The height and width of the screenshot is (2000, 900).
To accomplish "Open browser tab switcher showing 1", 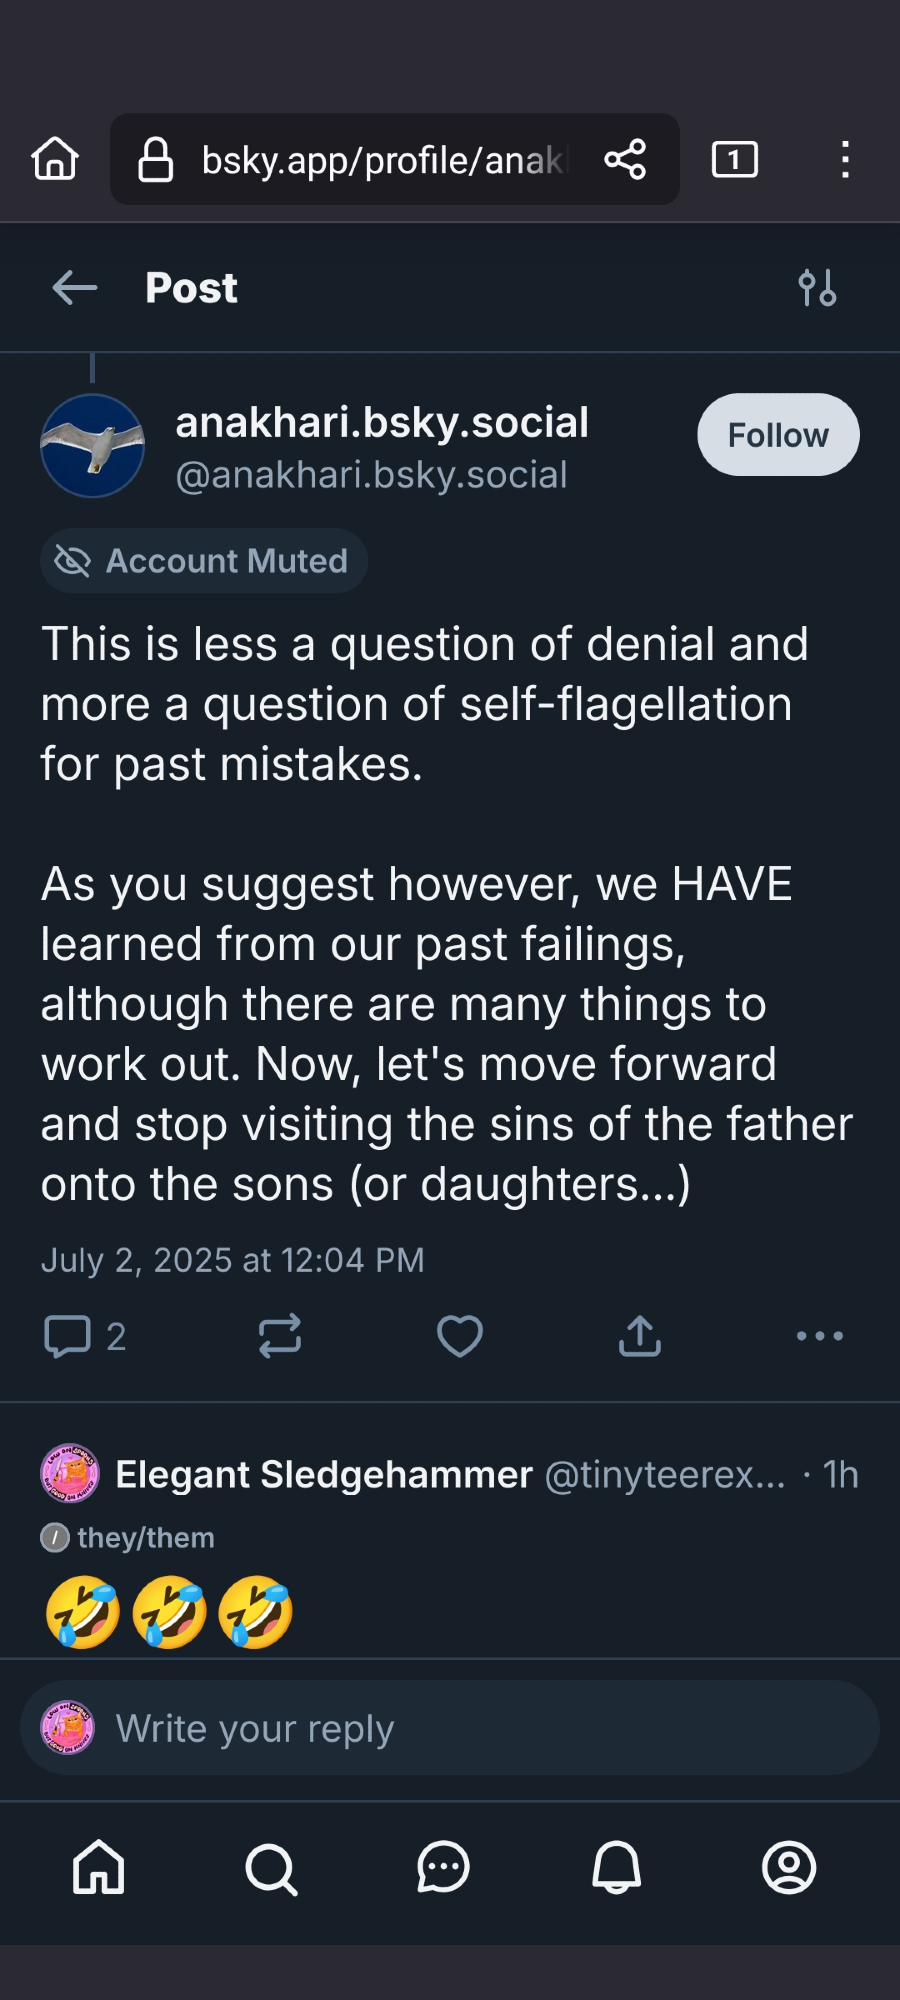I will [734, 159].
